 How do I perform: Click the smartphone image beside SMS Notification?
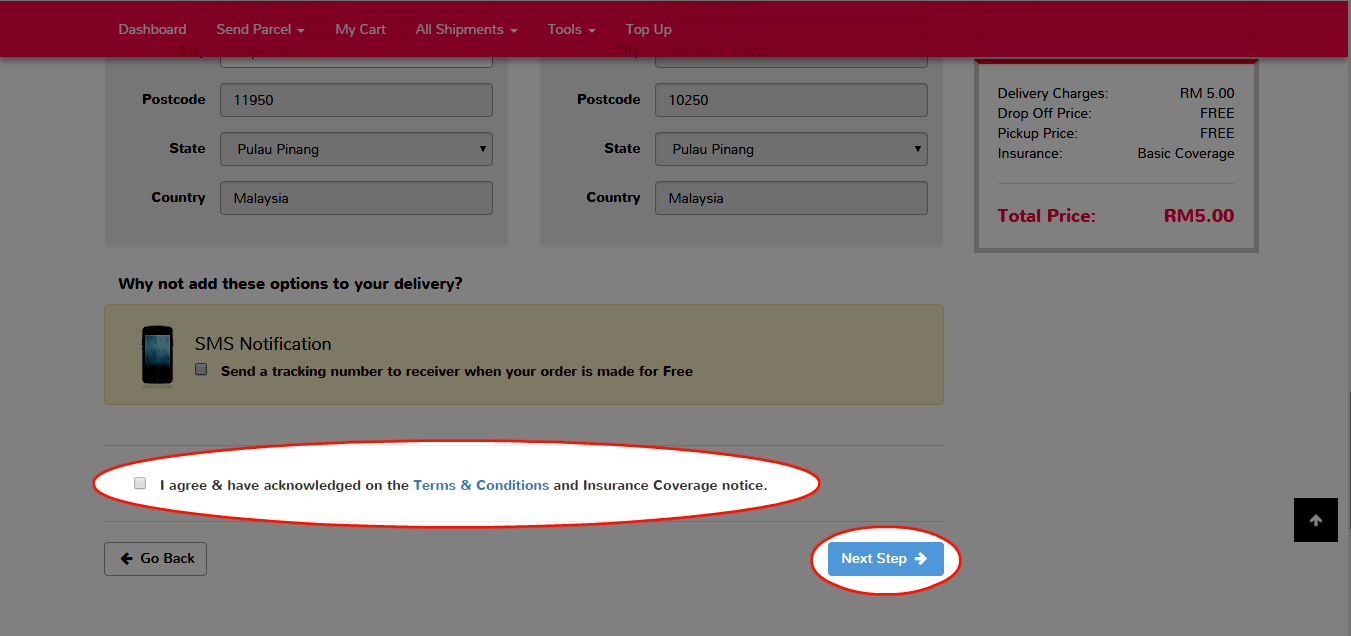pos(157,356)
